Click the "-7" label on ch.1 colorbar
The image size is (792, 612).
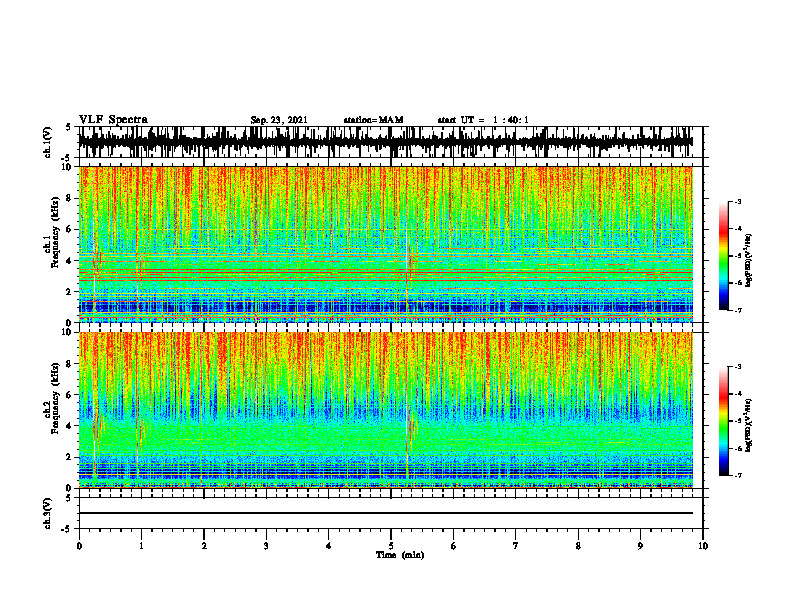coord(738,311)
